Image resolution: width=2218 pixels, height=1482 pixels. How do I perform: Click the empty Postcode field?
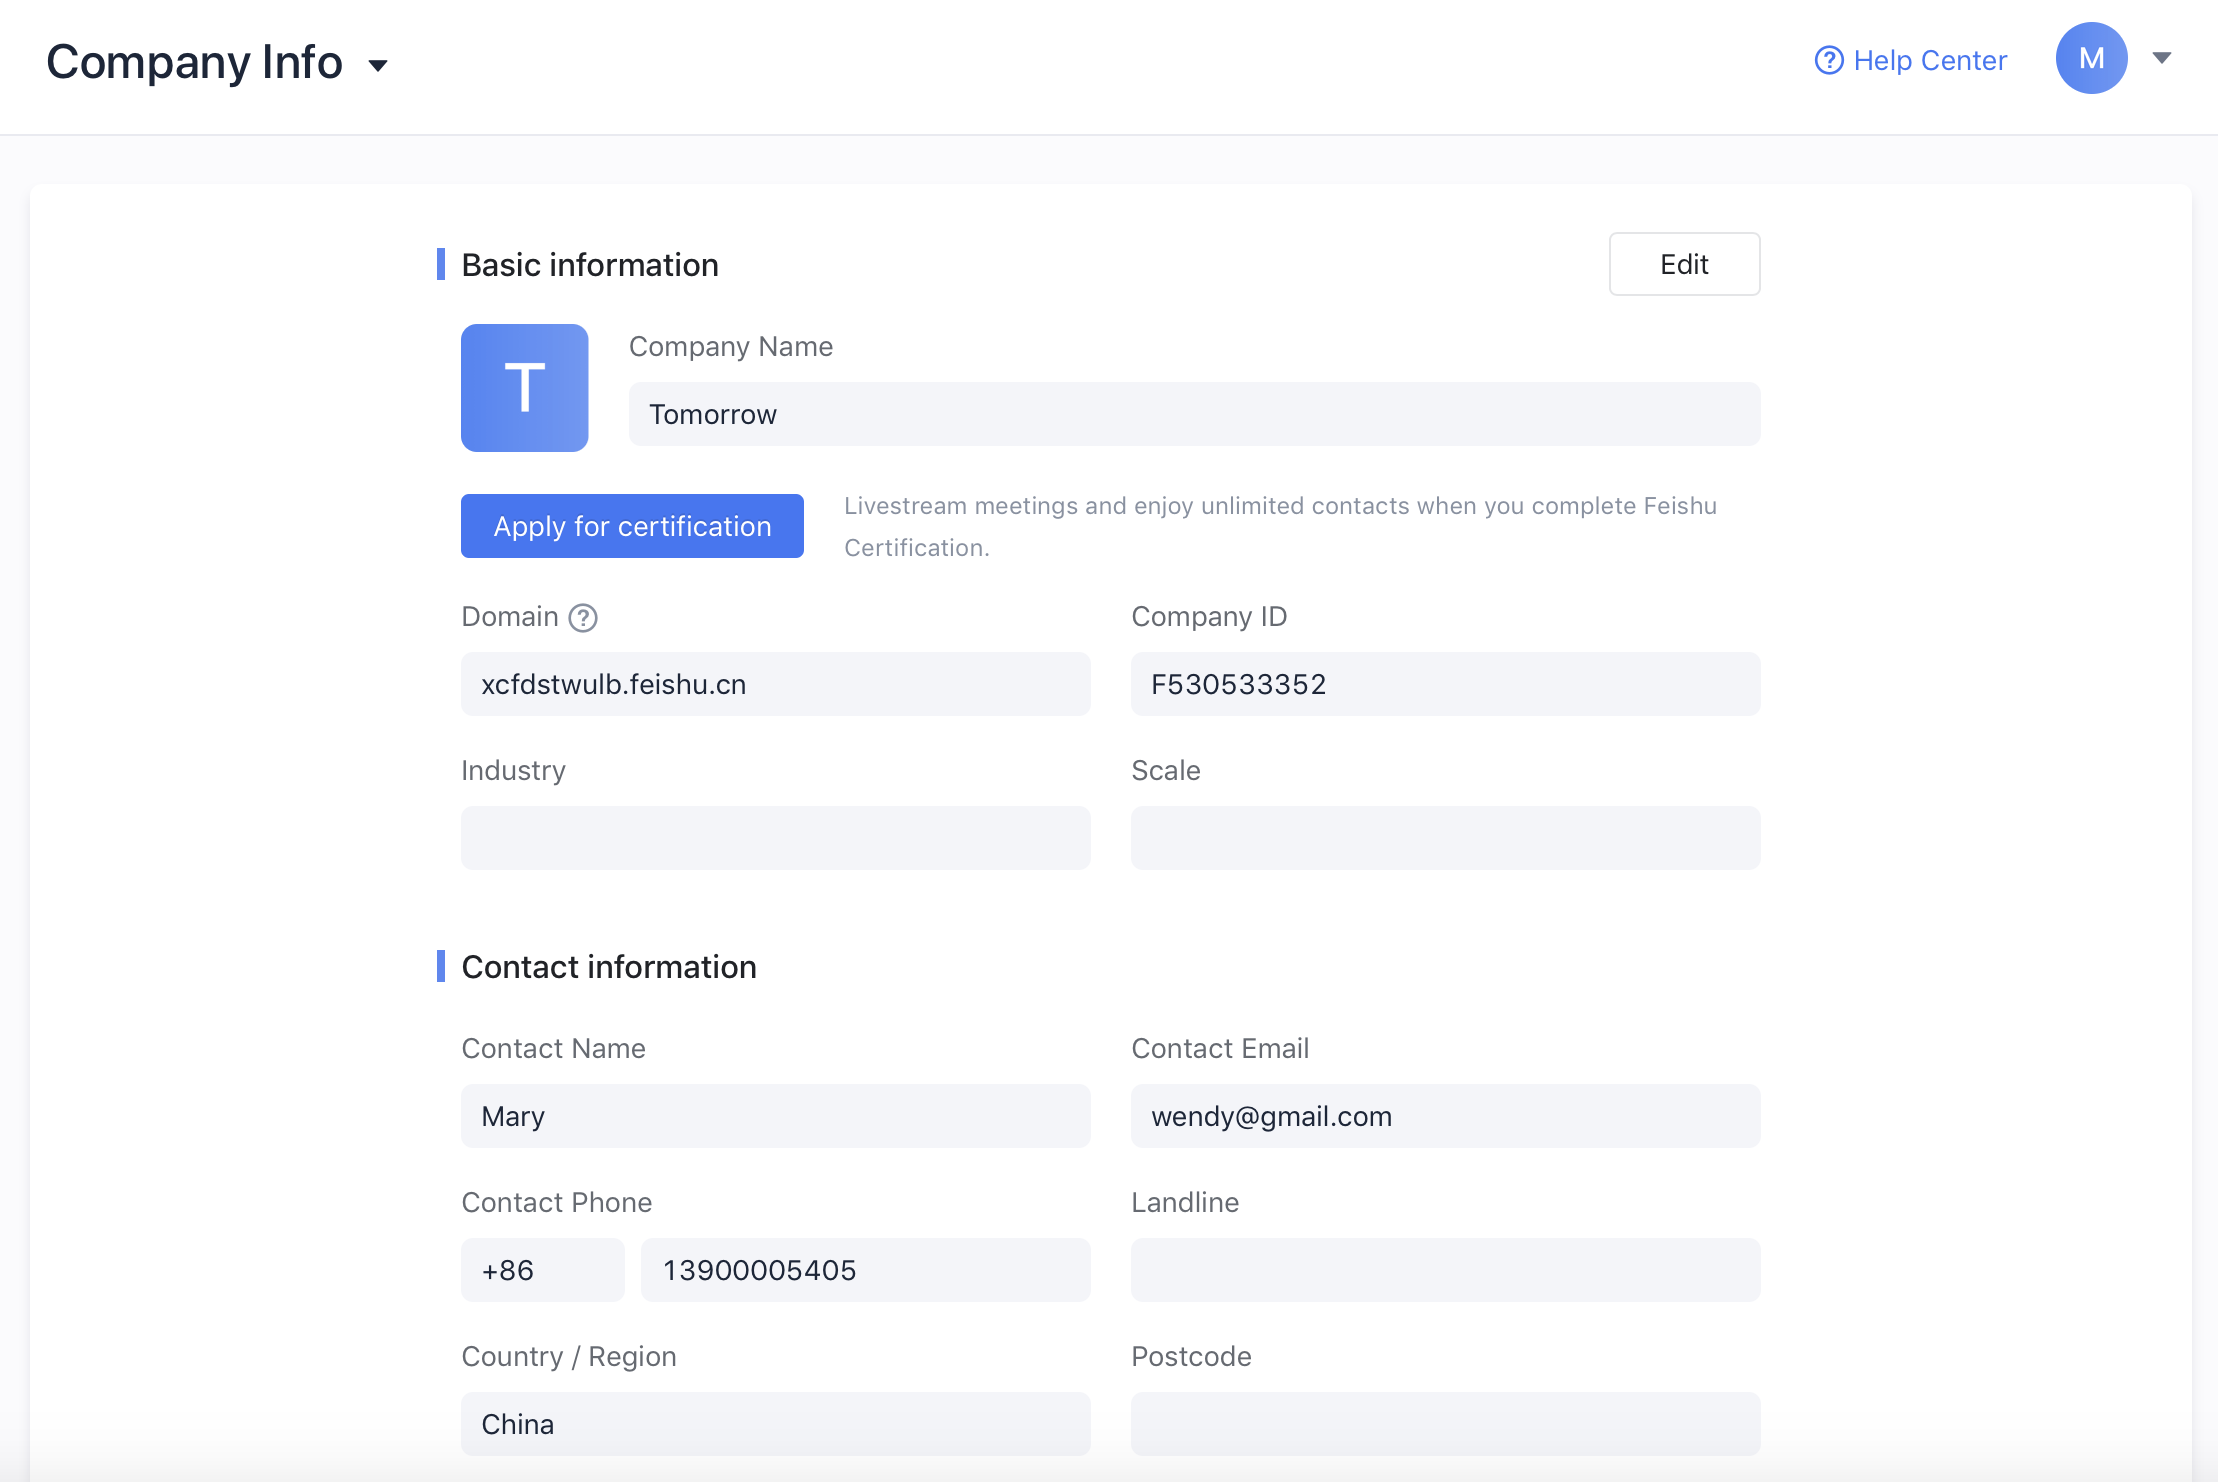tap(1445, 1422)
